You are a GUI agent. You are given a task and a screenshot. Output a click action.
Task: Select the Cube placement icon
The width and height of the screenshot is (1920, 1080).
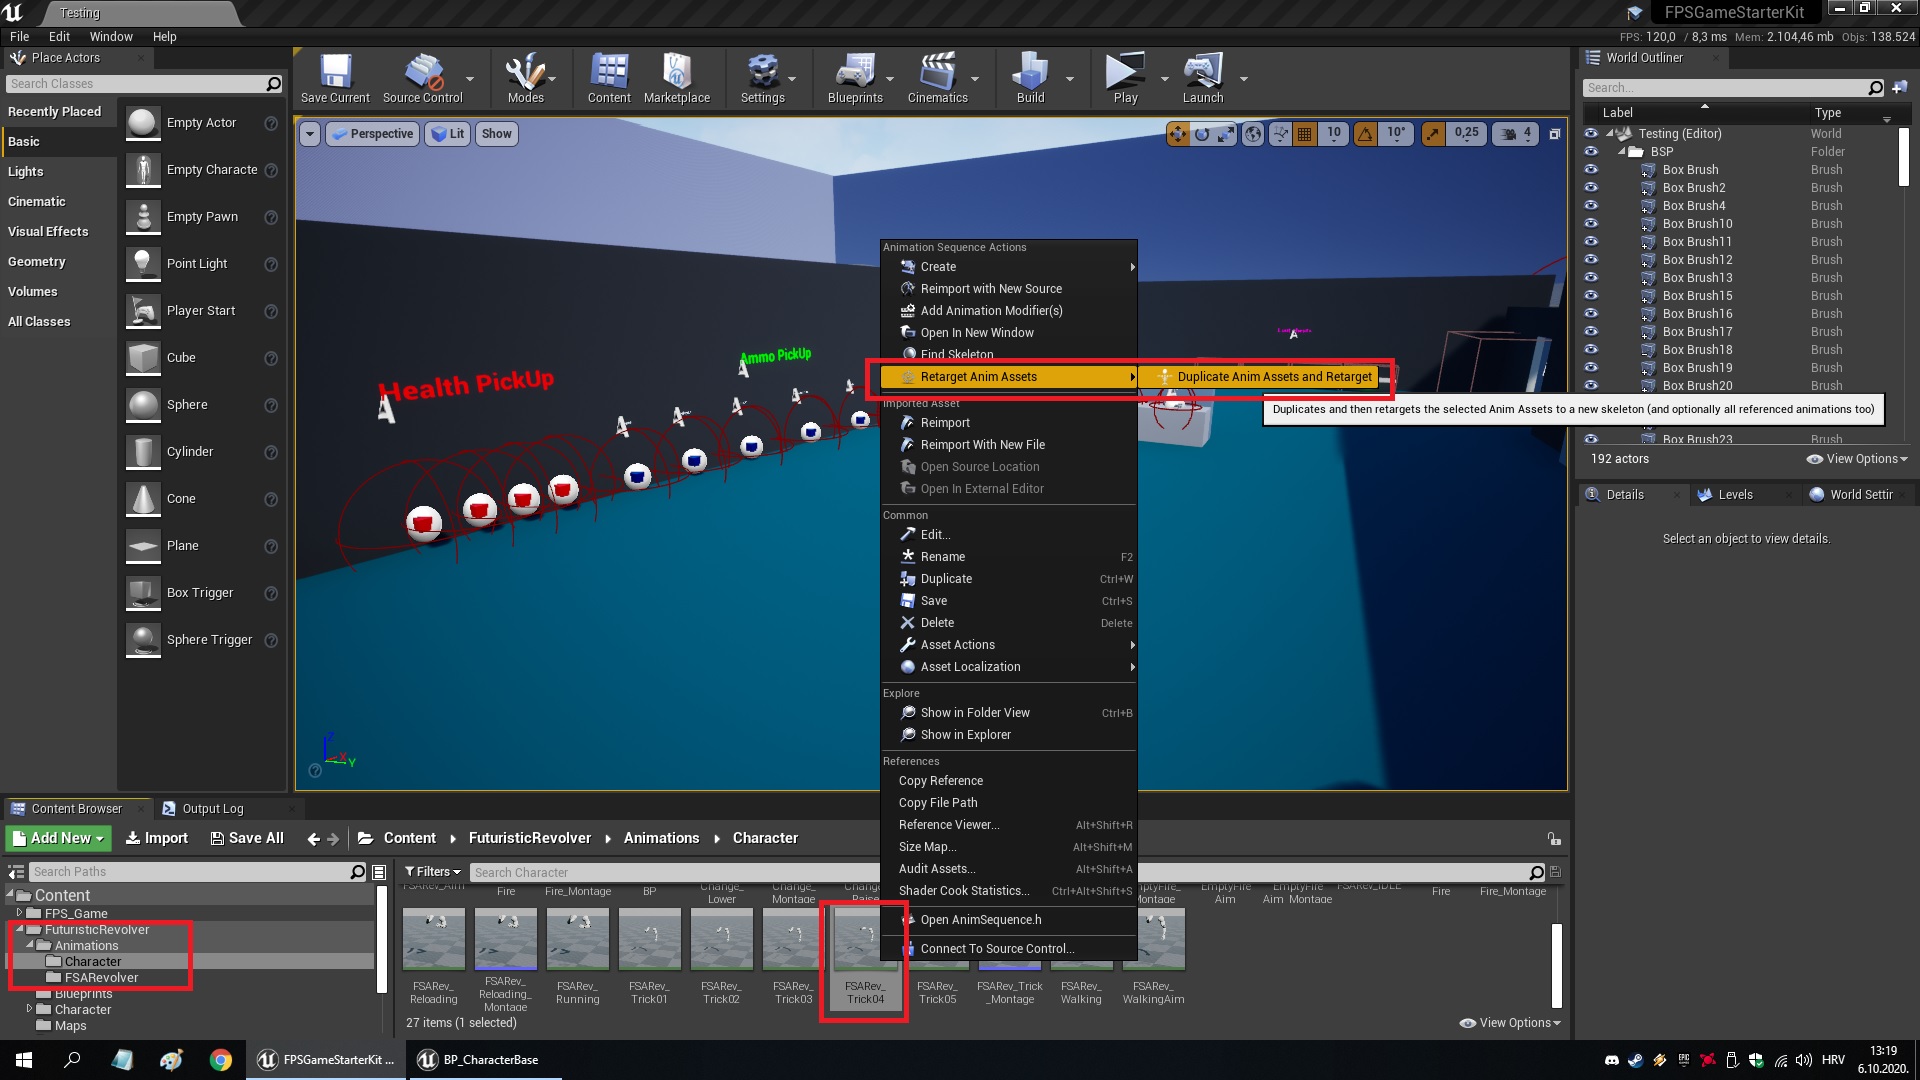pos(142,358)
